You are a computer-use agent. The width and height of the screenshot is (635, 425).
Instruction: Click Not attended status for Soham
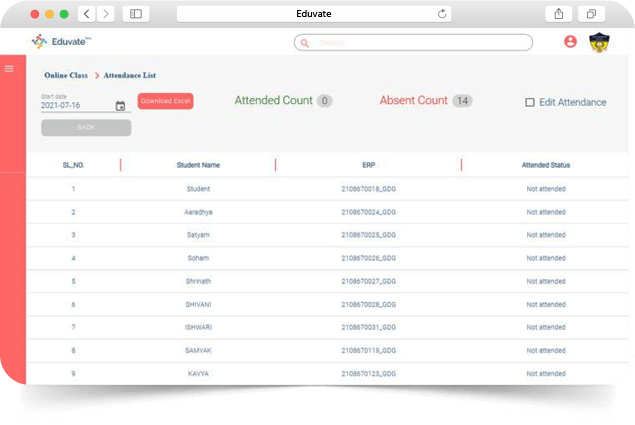click(546, 258)
